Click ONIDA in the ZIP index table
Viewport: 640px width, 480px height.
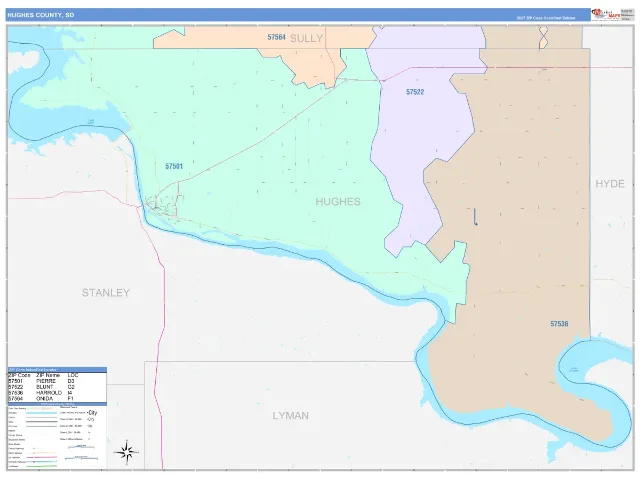[44, 399]
